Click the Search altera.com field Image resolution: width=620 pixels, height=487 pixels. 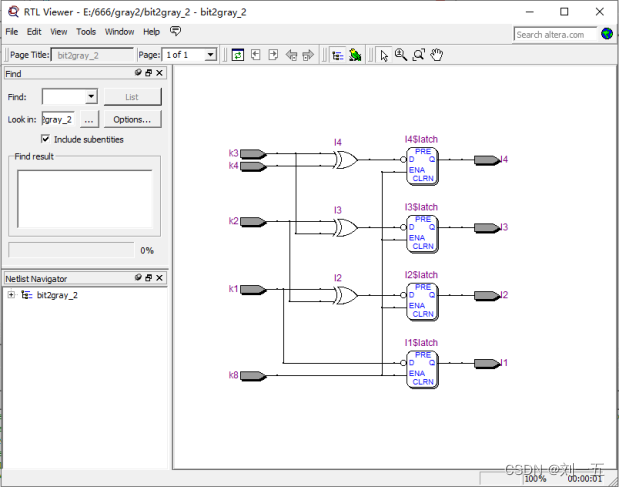point(556,34)
